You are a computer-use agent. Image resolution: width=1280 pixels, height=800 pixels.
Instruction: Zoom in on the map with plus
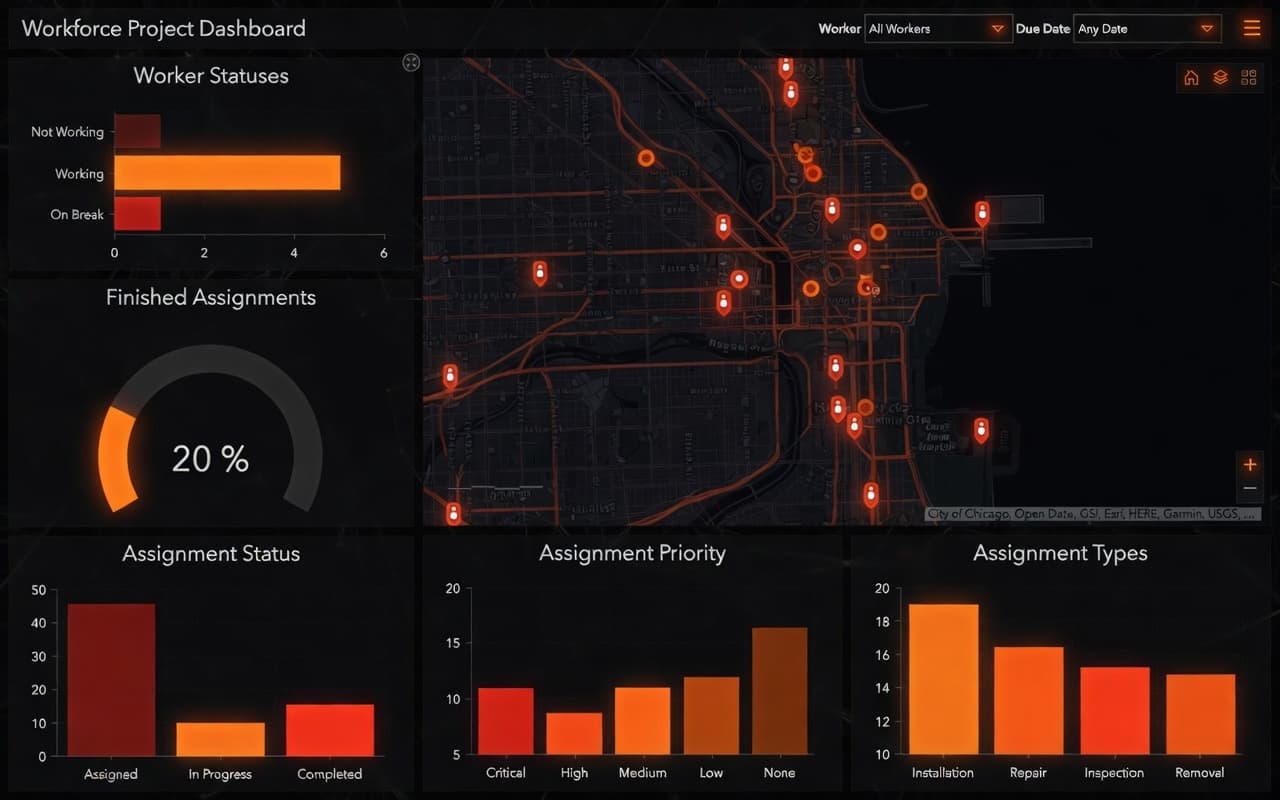click(1250, 464)
